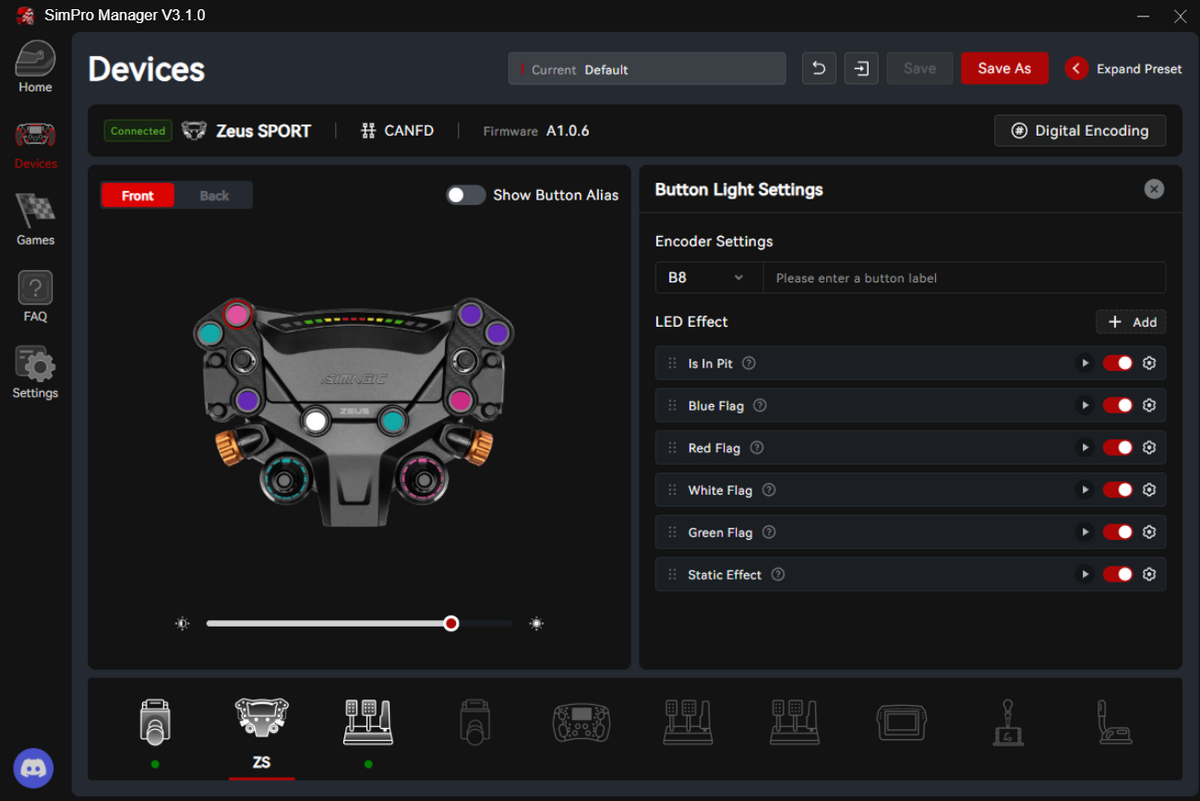Open settings gear for Green Flag
This screenshot has height=801, width=1200.
1149,532
